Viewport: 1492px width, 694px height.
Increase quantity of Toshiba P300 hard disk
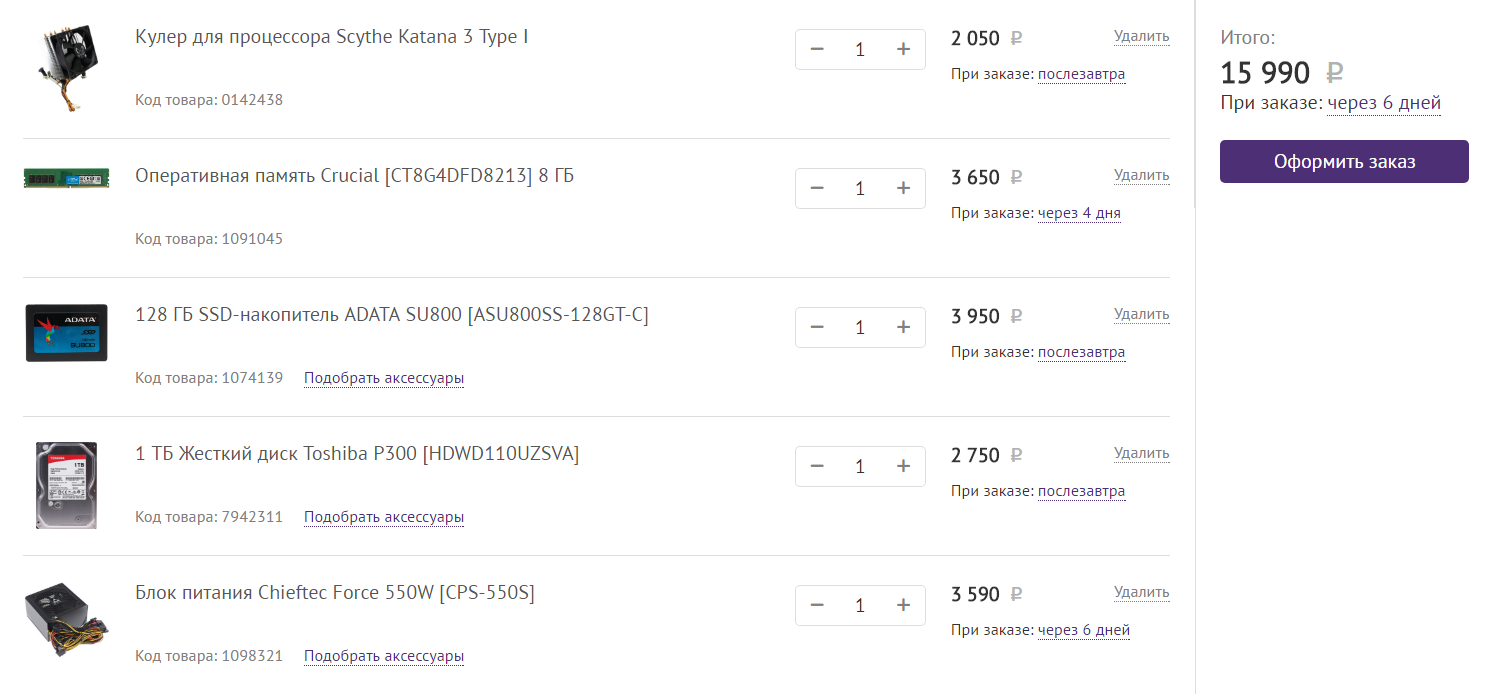click(903, 466)
